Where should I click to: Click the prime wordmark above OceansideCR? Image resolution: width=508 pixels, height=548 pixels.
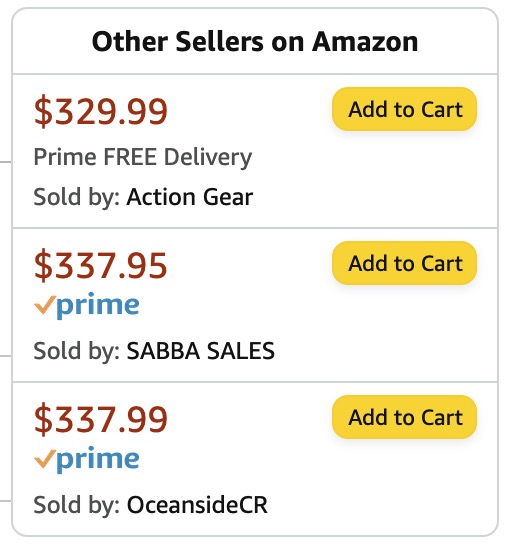98,459
